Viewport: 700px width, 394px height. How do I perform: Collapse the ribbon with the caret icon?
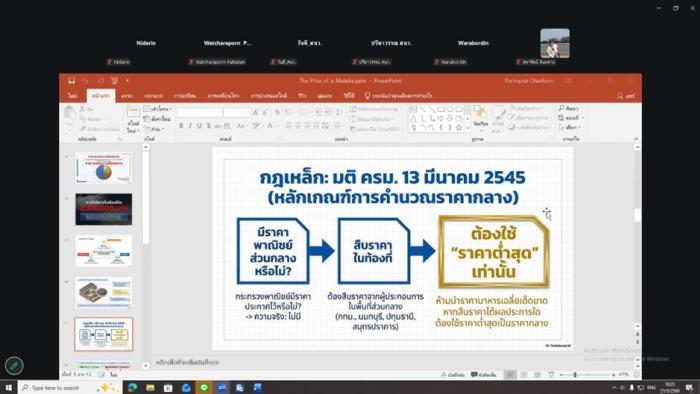(x=636, y=139)
